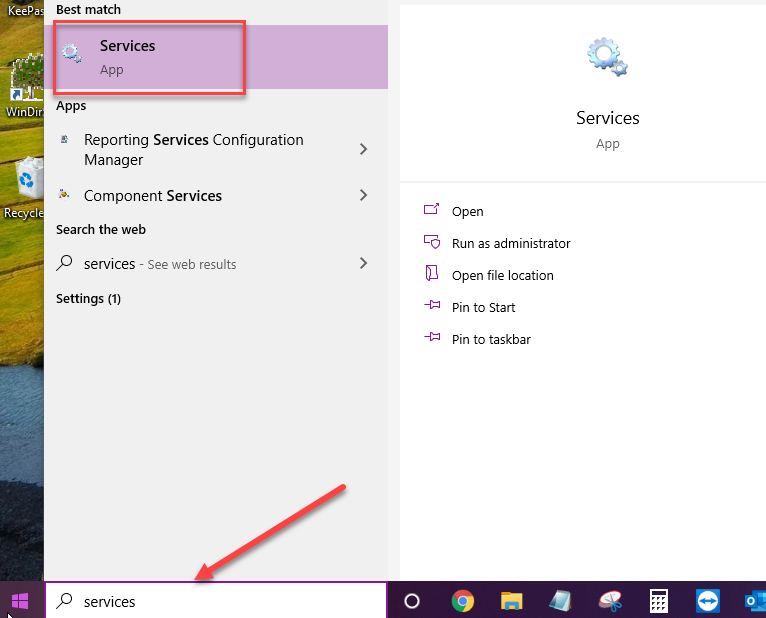Click the search box magnifier icon
The height and width of the screenshot is (618, 766).
tap(64, 600)
